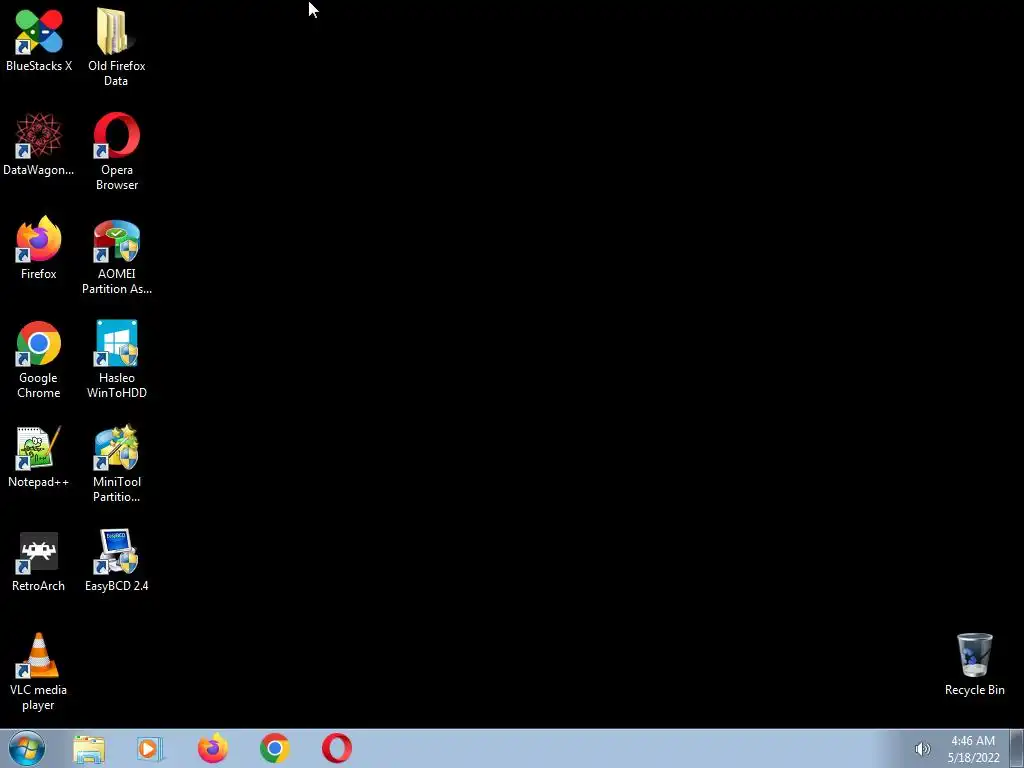
Task: Select the EasyBCD 2.4 desktop shortcut
Action: coord(116,560)
